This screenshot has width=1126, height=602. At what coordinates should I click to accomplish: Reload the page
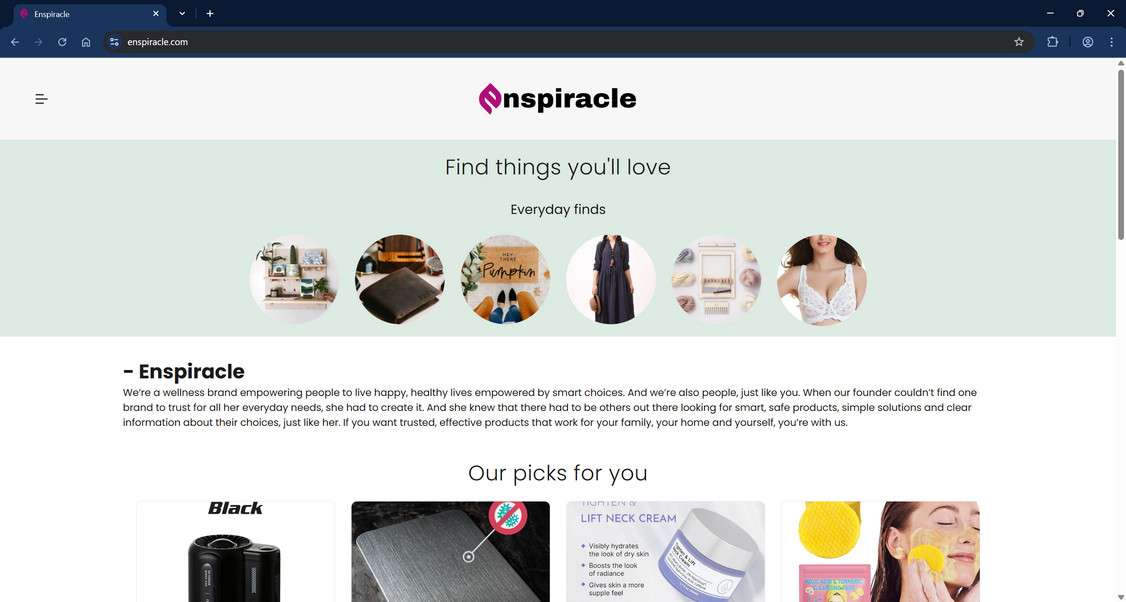[x=62, y=42]
